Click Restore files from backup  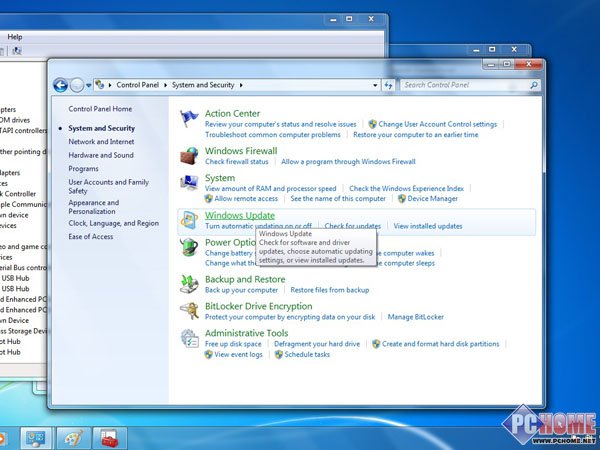[x=330, y=290]
